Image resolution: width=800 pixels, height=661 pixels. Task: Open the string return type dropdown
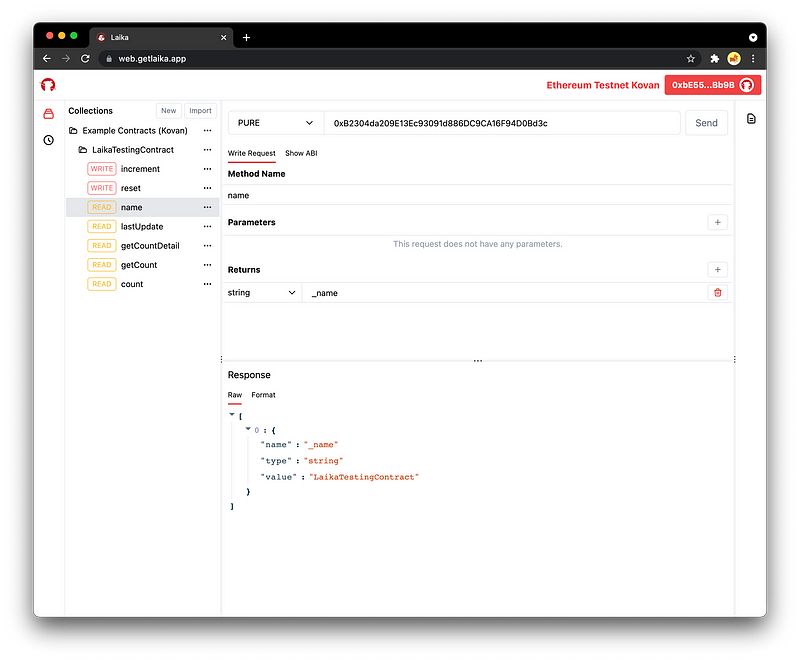[264, 293]
